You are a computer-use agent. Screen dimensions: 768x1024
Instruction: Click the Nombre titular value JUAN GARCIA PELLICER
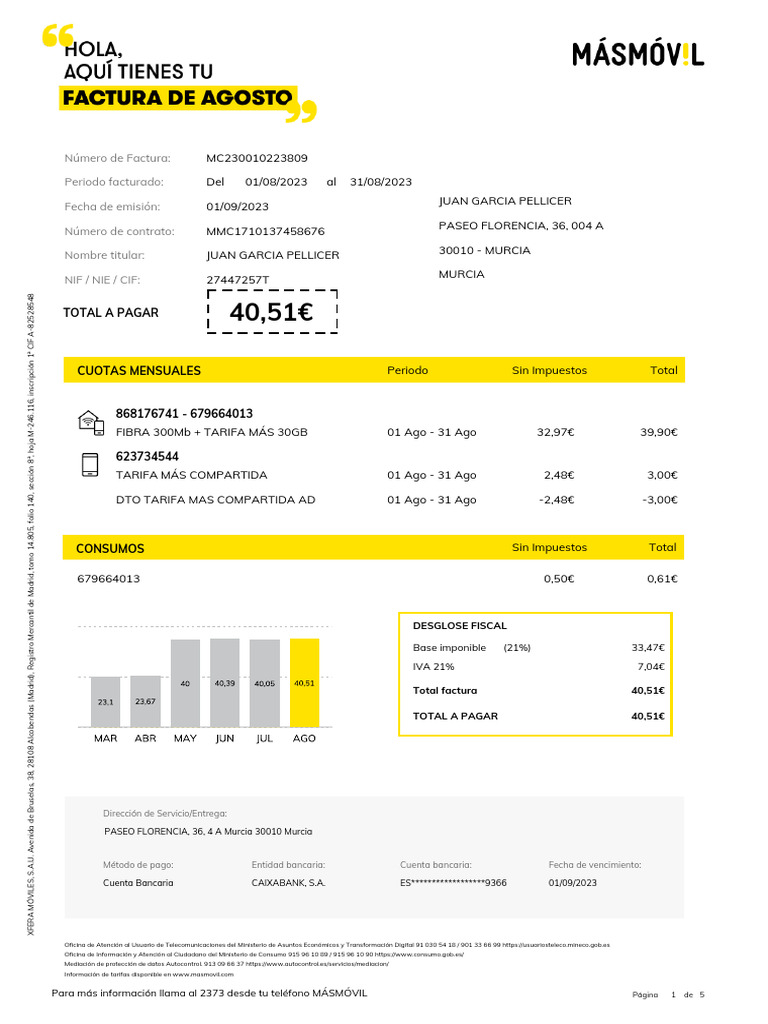pyautogui.click(x=273, y=255)
